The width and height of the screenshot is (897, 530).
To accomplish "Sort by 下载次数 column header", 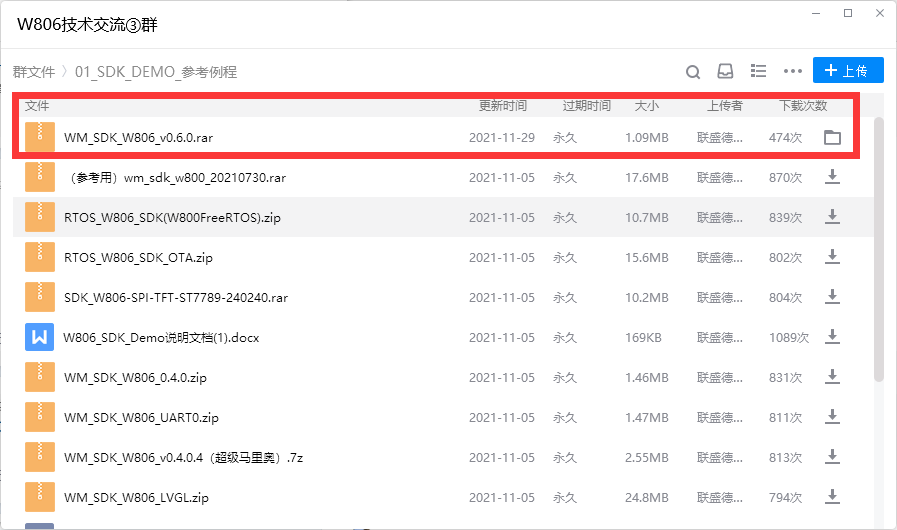I will pos(803,106).
